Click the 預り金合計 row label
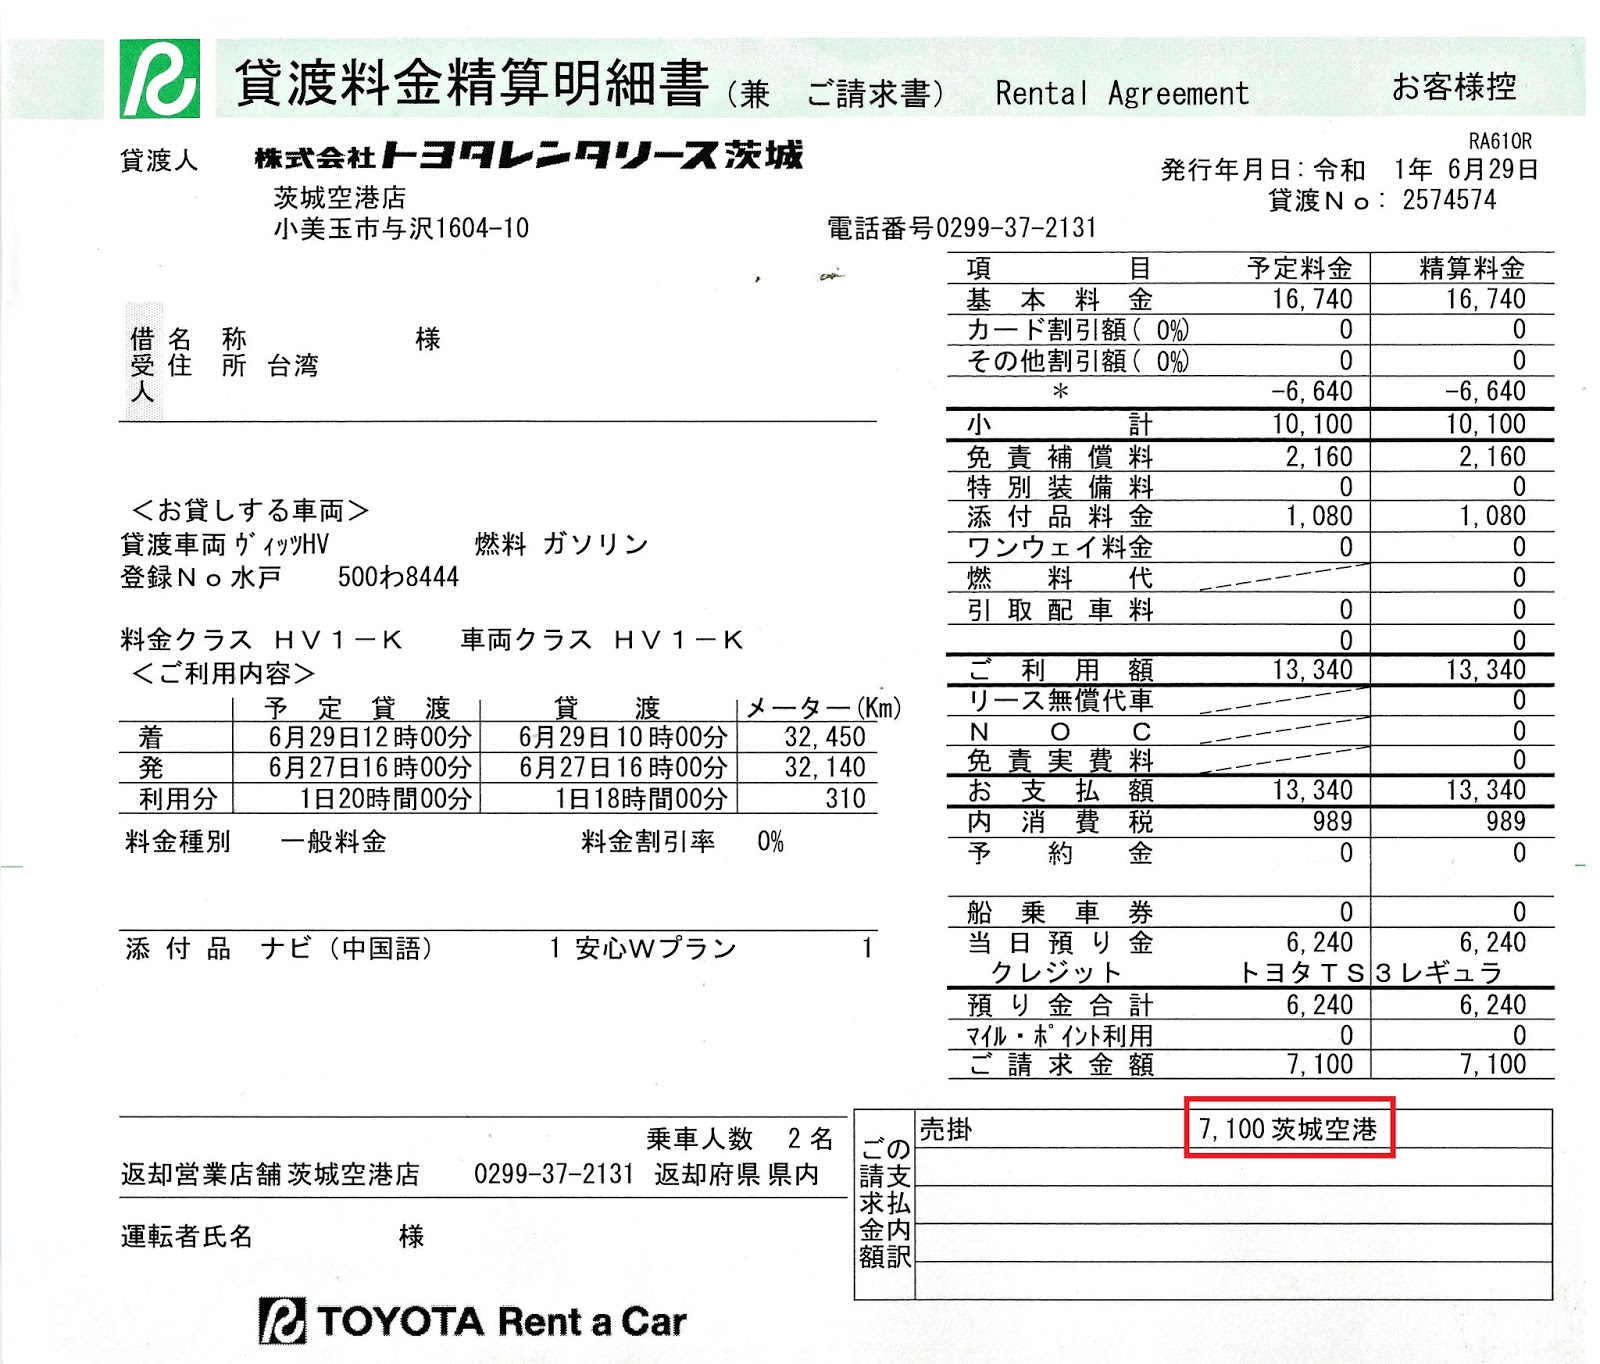 tap(1059, 1004)
